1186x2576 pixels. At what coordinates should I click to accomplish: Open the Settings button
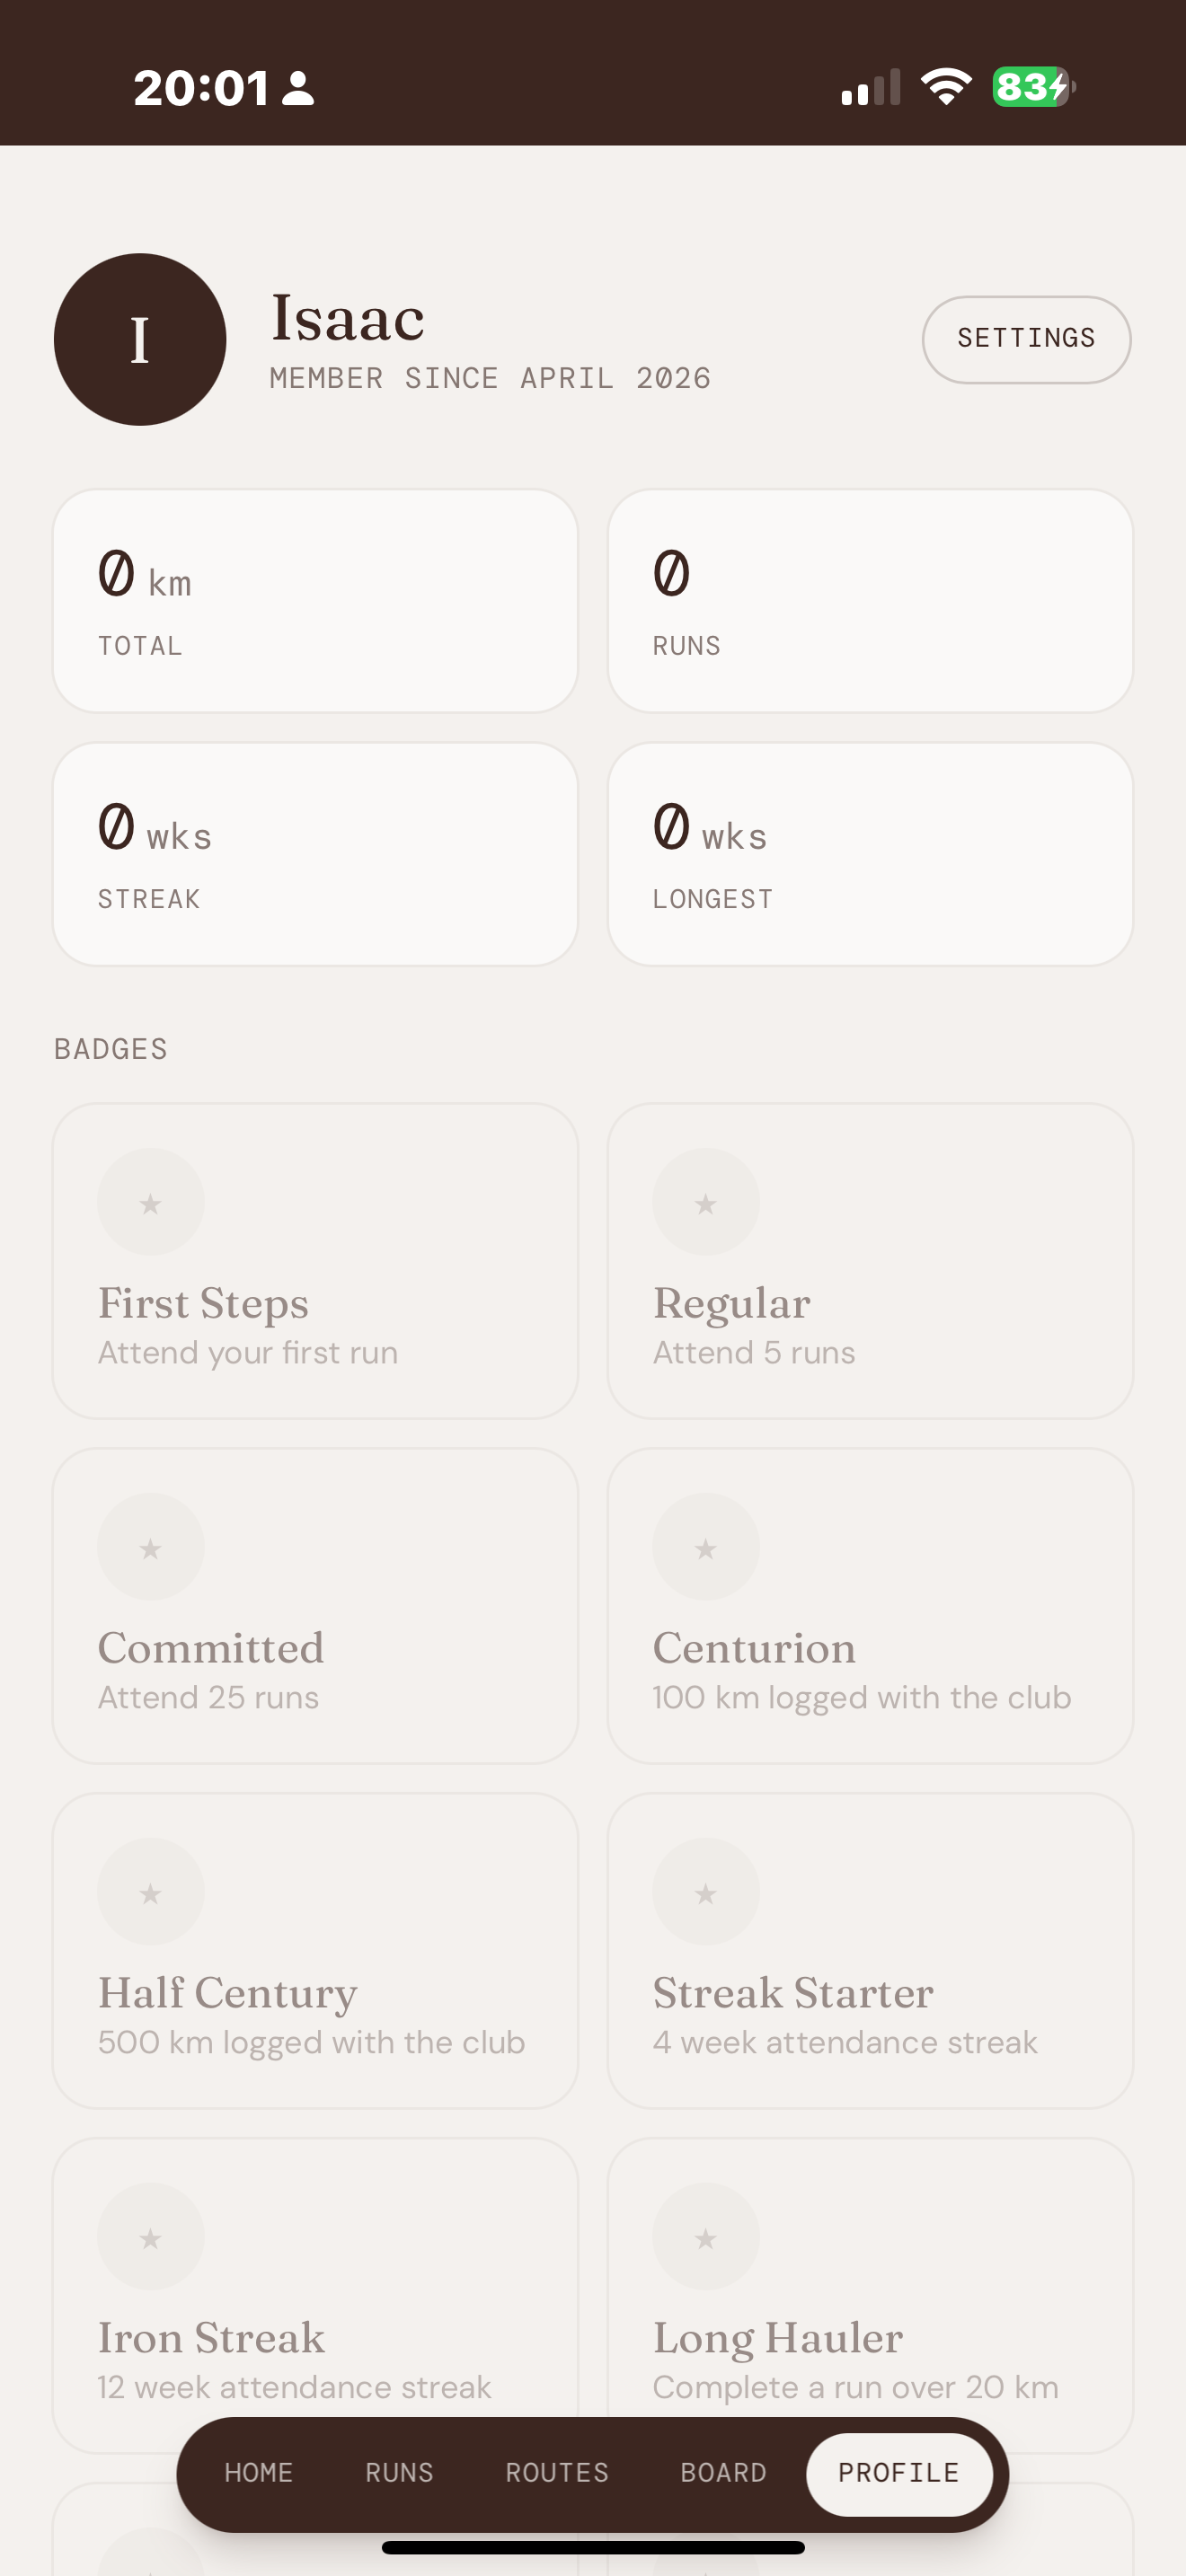pos(1026,340)
